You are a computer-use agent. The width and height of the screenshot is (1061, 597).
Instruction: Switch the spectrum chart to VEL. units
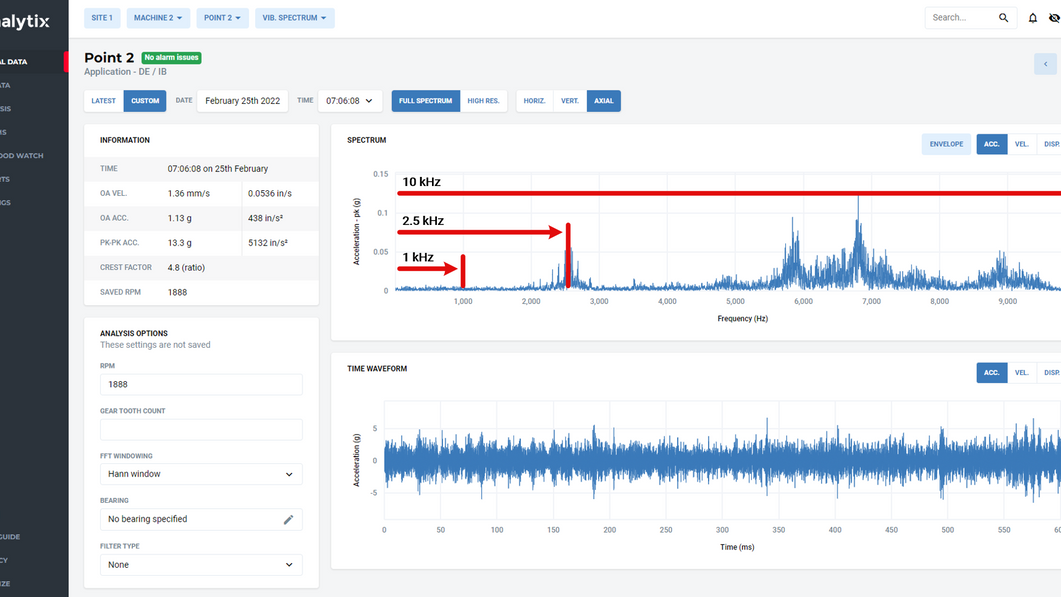pyautogui.click(x=1021, y=143)
